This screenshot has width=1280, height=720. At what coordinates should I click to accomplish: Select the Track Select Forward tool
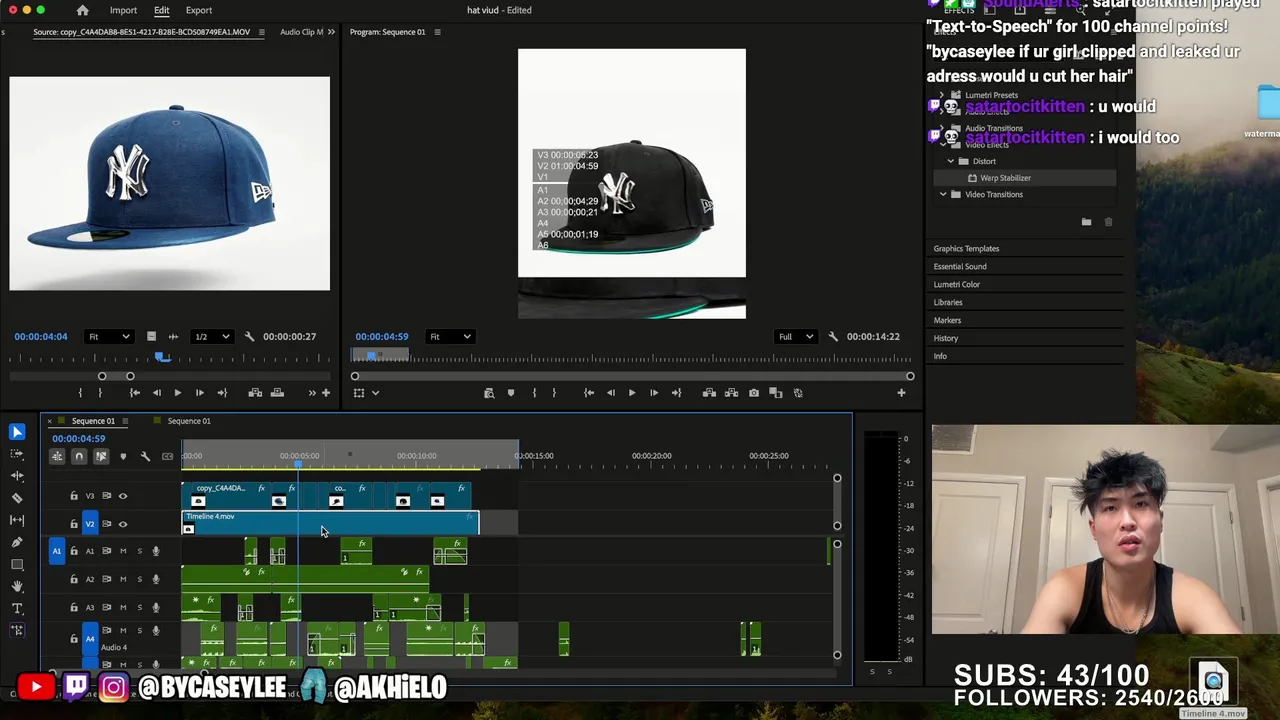pyautogui.click(x=17, y=454)
